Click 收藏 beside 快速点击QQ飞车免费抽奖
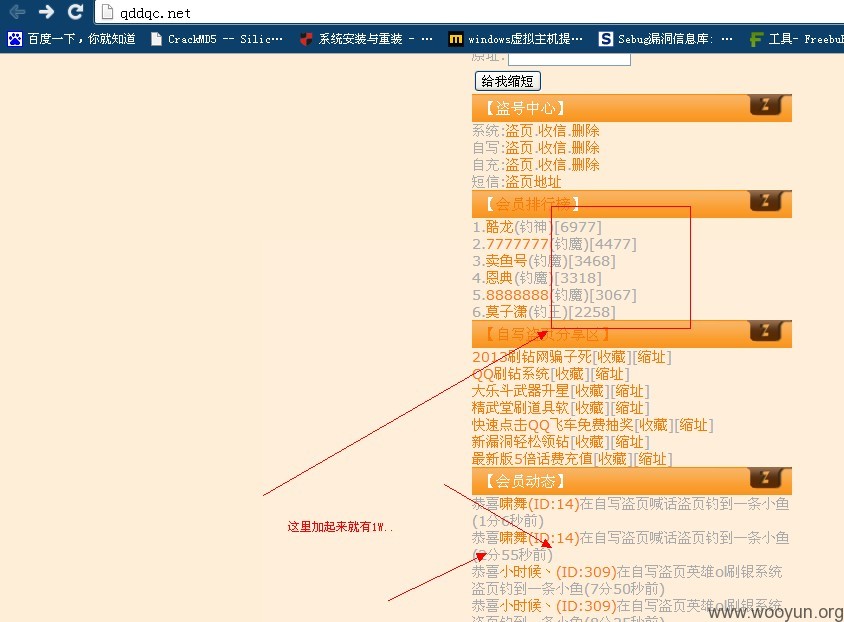Screen dimensions: 844x622 coord(653,425)
